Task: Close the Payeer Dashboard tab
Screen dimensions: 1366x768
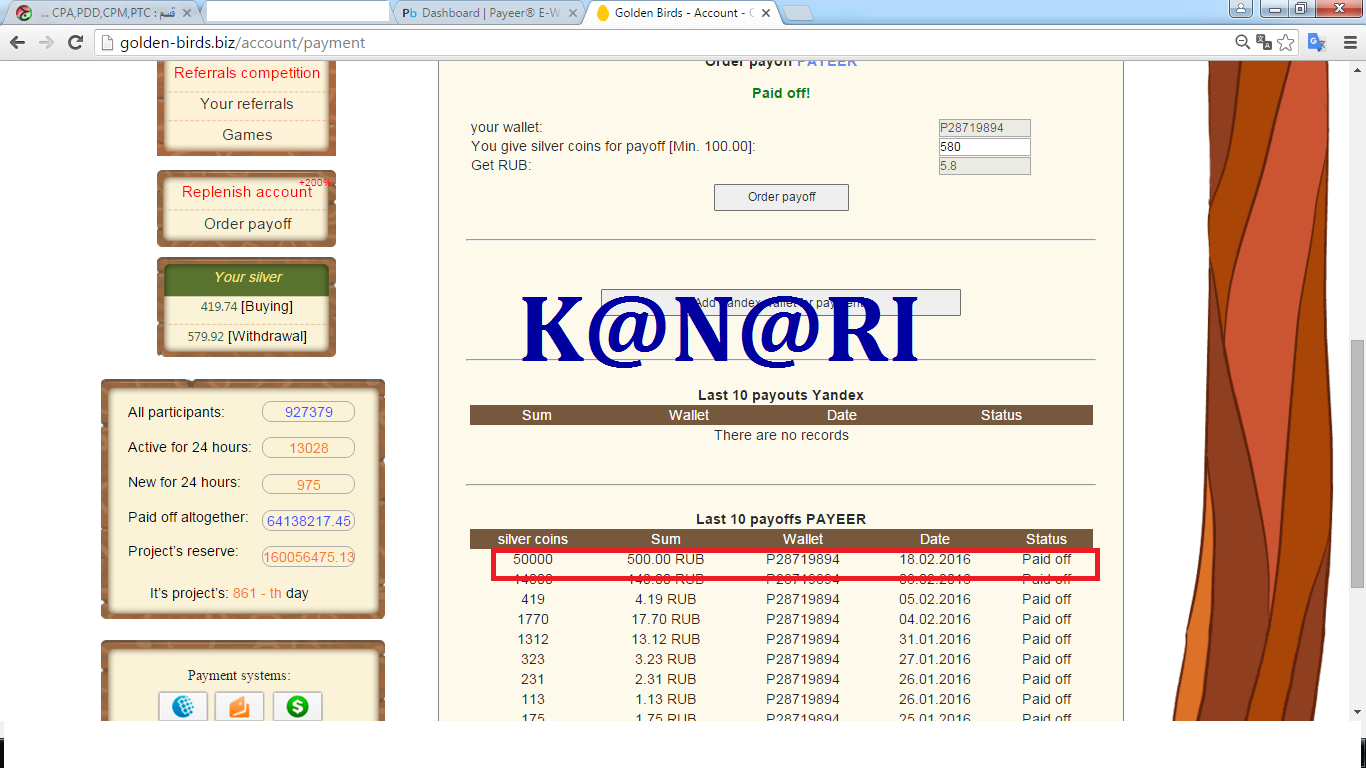Action: (571, 13)
